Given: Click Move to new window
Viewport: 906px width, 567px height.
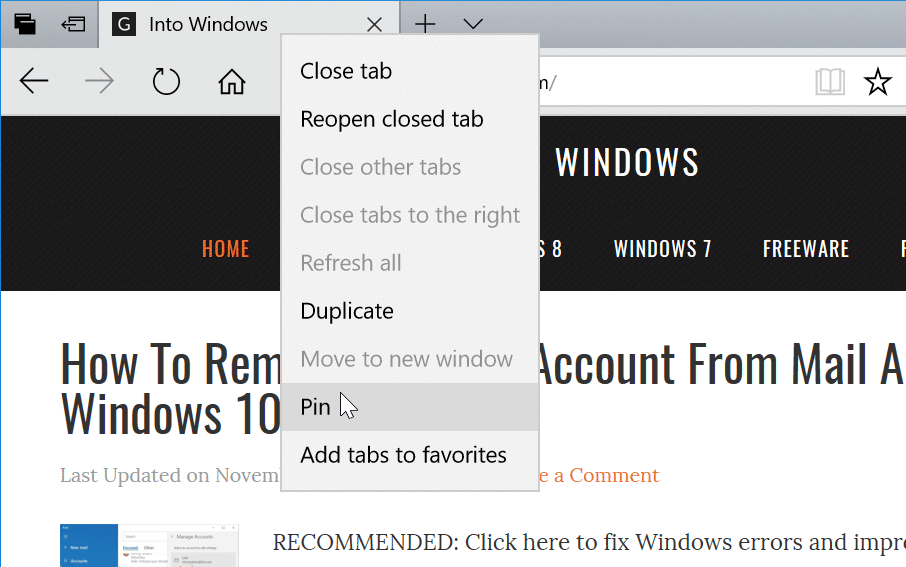Looking at the screenshot, I should (410, 359).
